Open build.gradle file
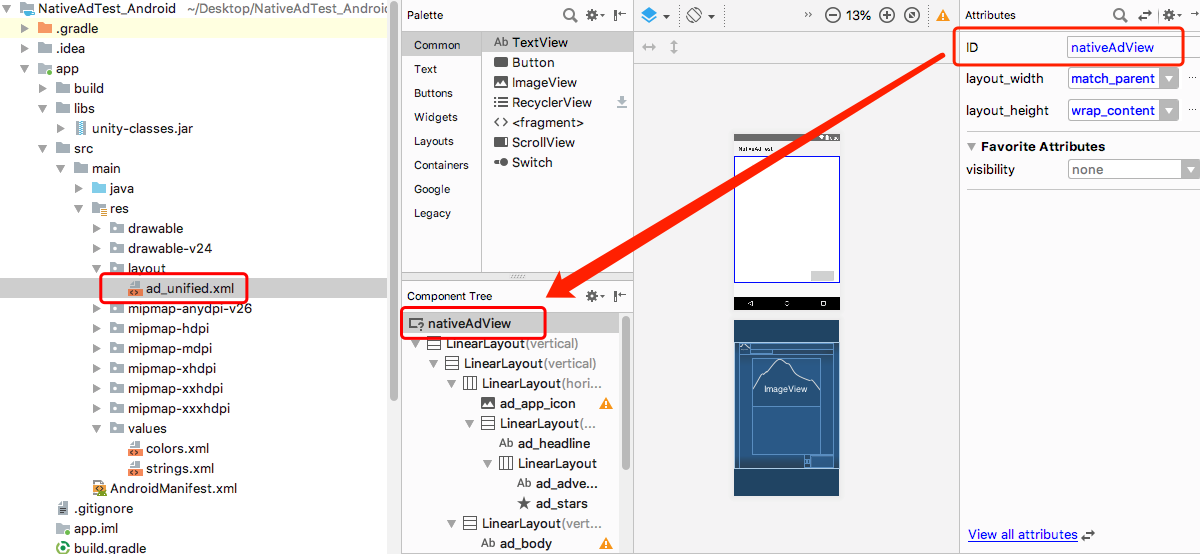This screenshot has height=554, width=1200. pyautogui.click(x=110, y=548)
